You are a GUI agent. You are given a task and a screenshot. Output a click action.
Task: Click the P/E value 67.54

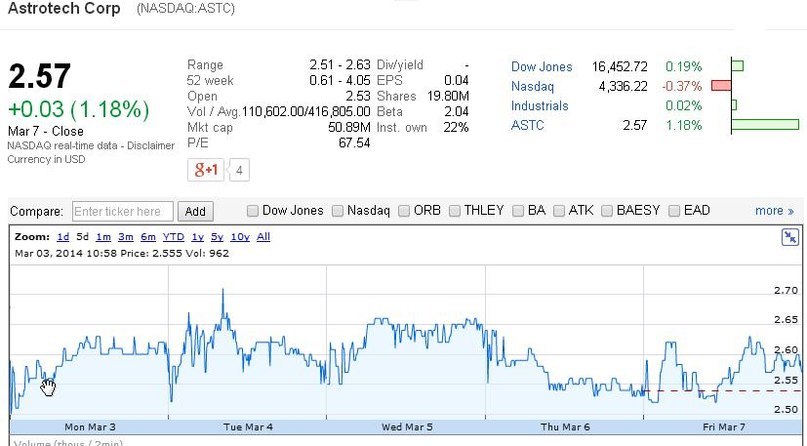[354, 143]
